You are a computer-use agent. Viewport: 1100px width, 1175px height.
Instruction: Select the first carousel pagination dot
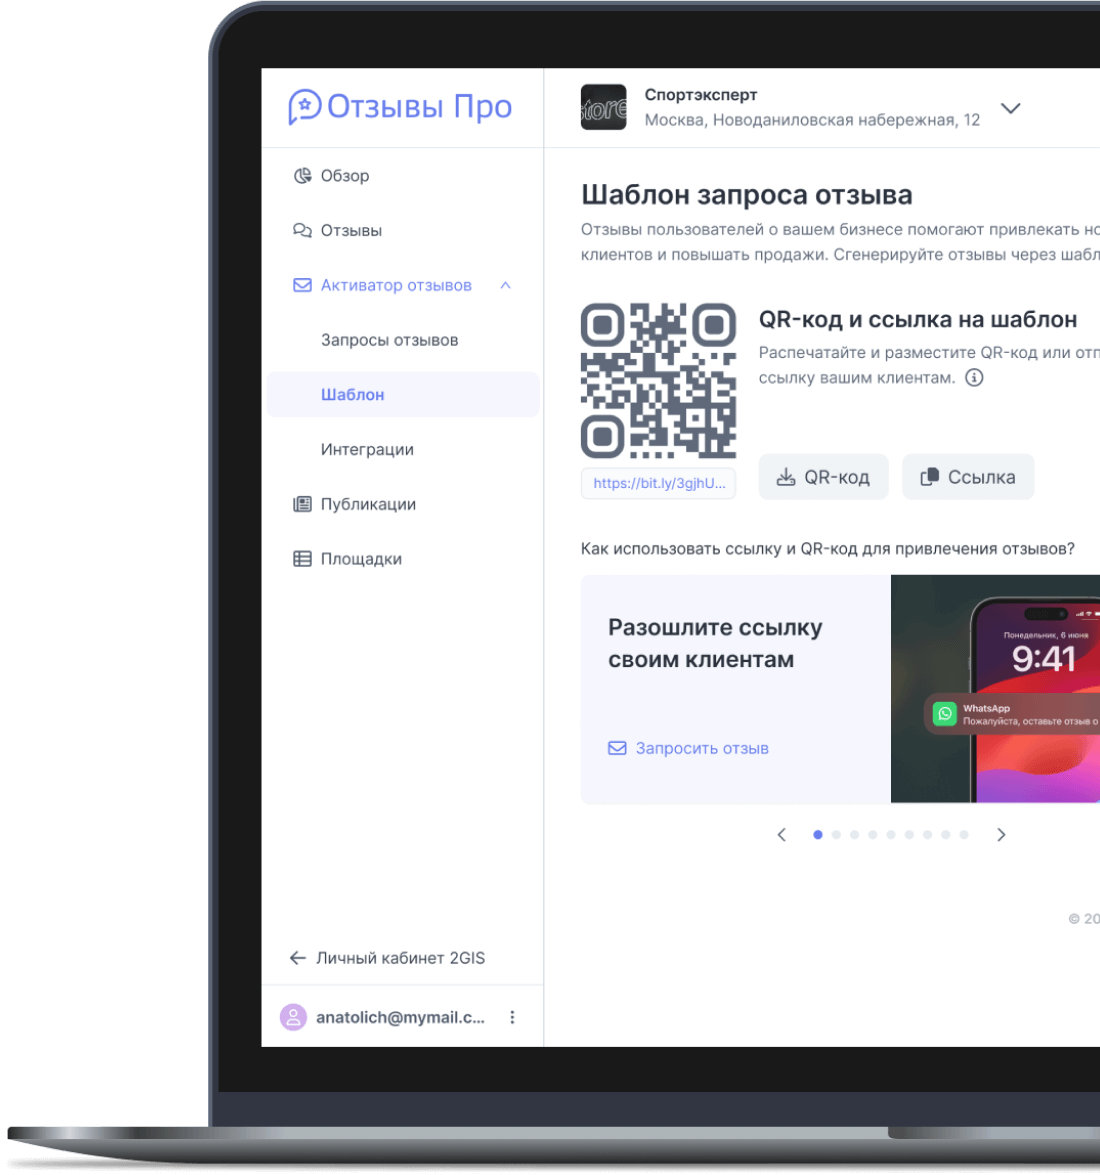click(818, 835)
